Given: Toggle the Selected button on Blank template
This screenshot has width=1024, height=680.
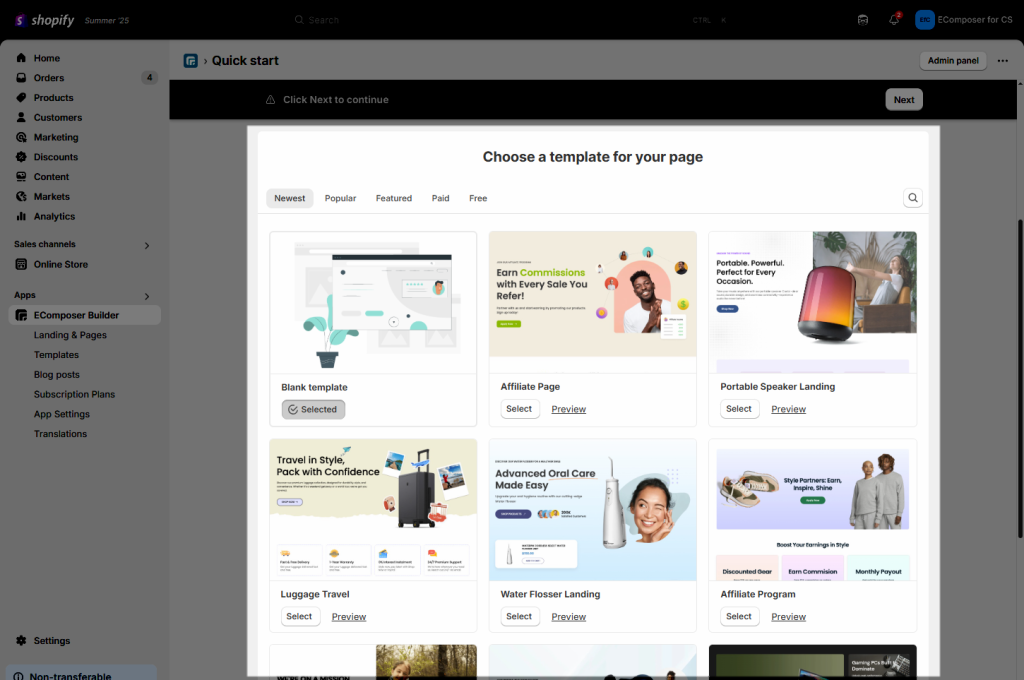Looking at the screenshot, I should (x=313, y=410).
